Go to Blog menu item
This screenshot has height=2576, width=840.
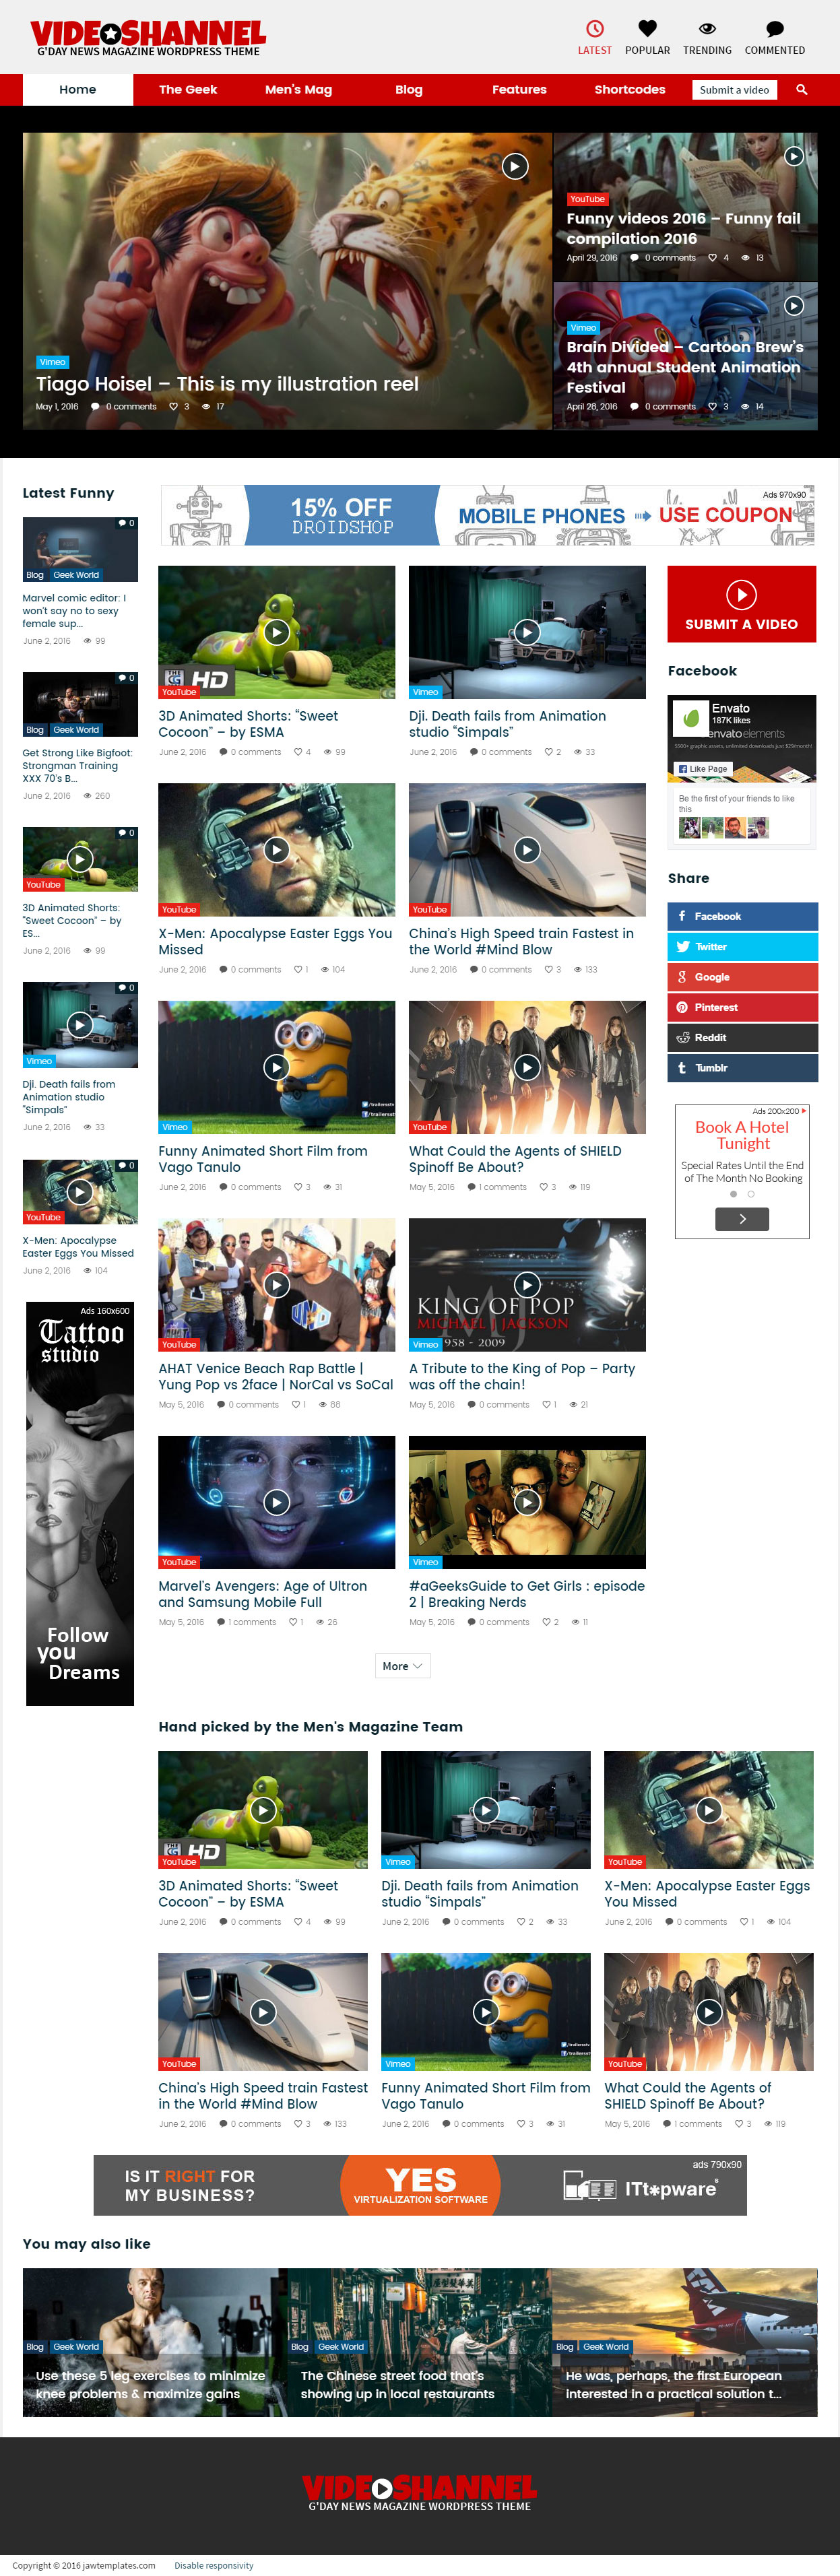click(x=409, y=90)
